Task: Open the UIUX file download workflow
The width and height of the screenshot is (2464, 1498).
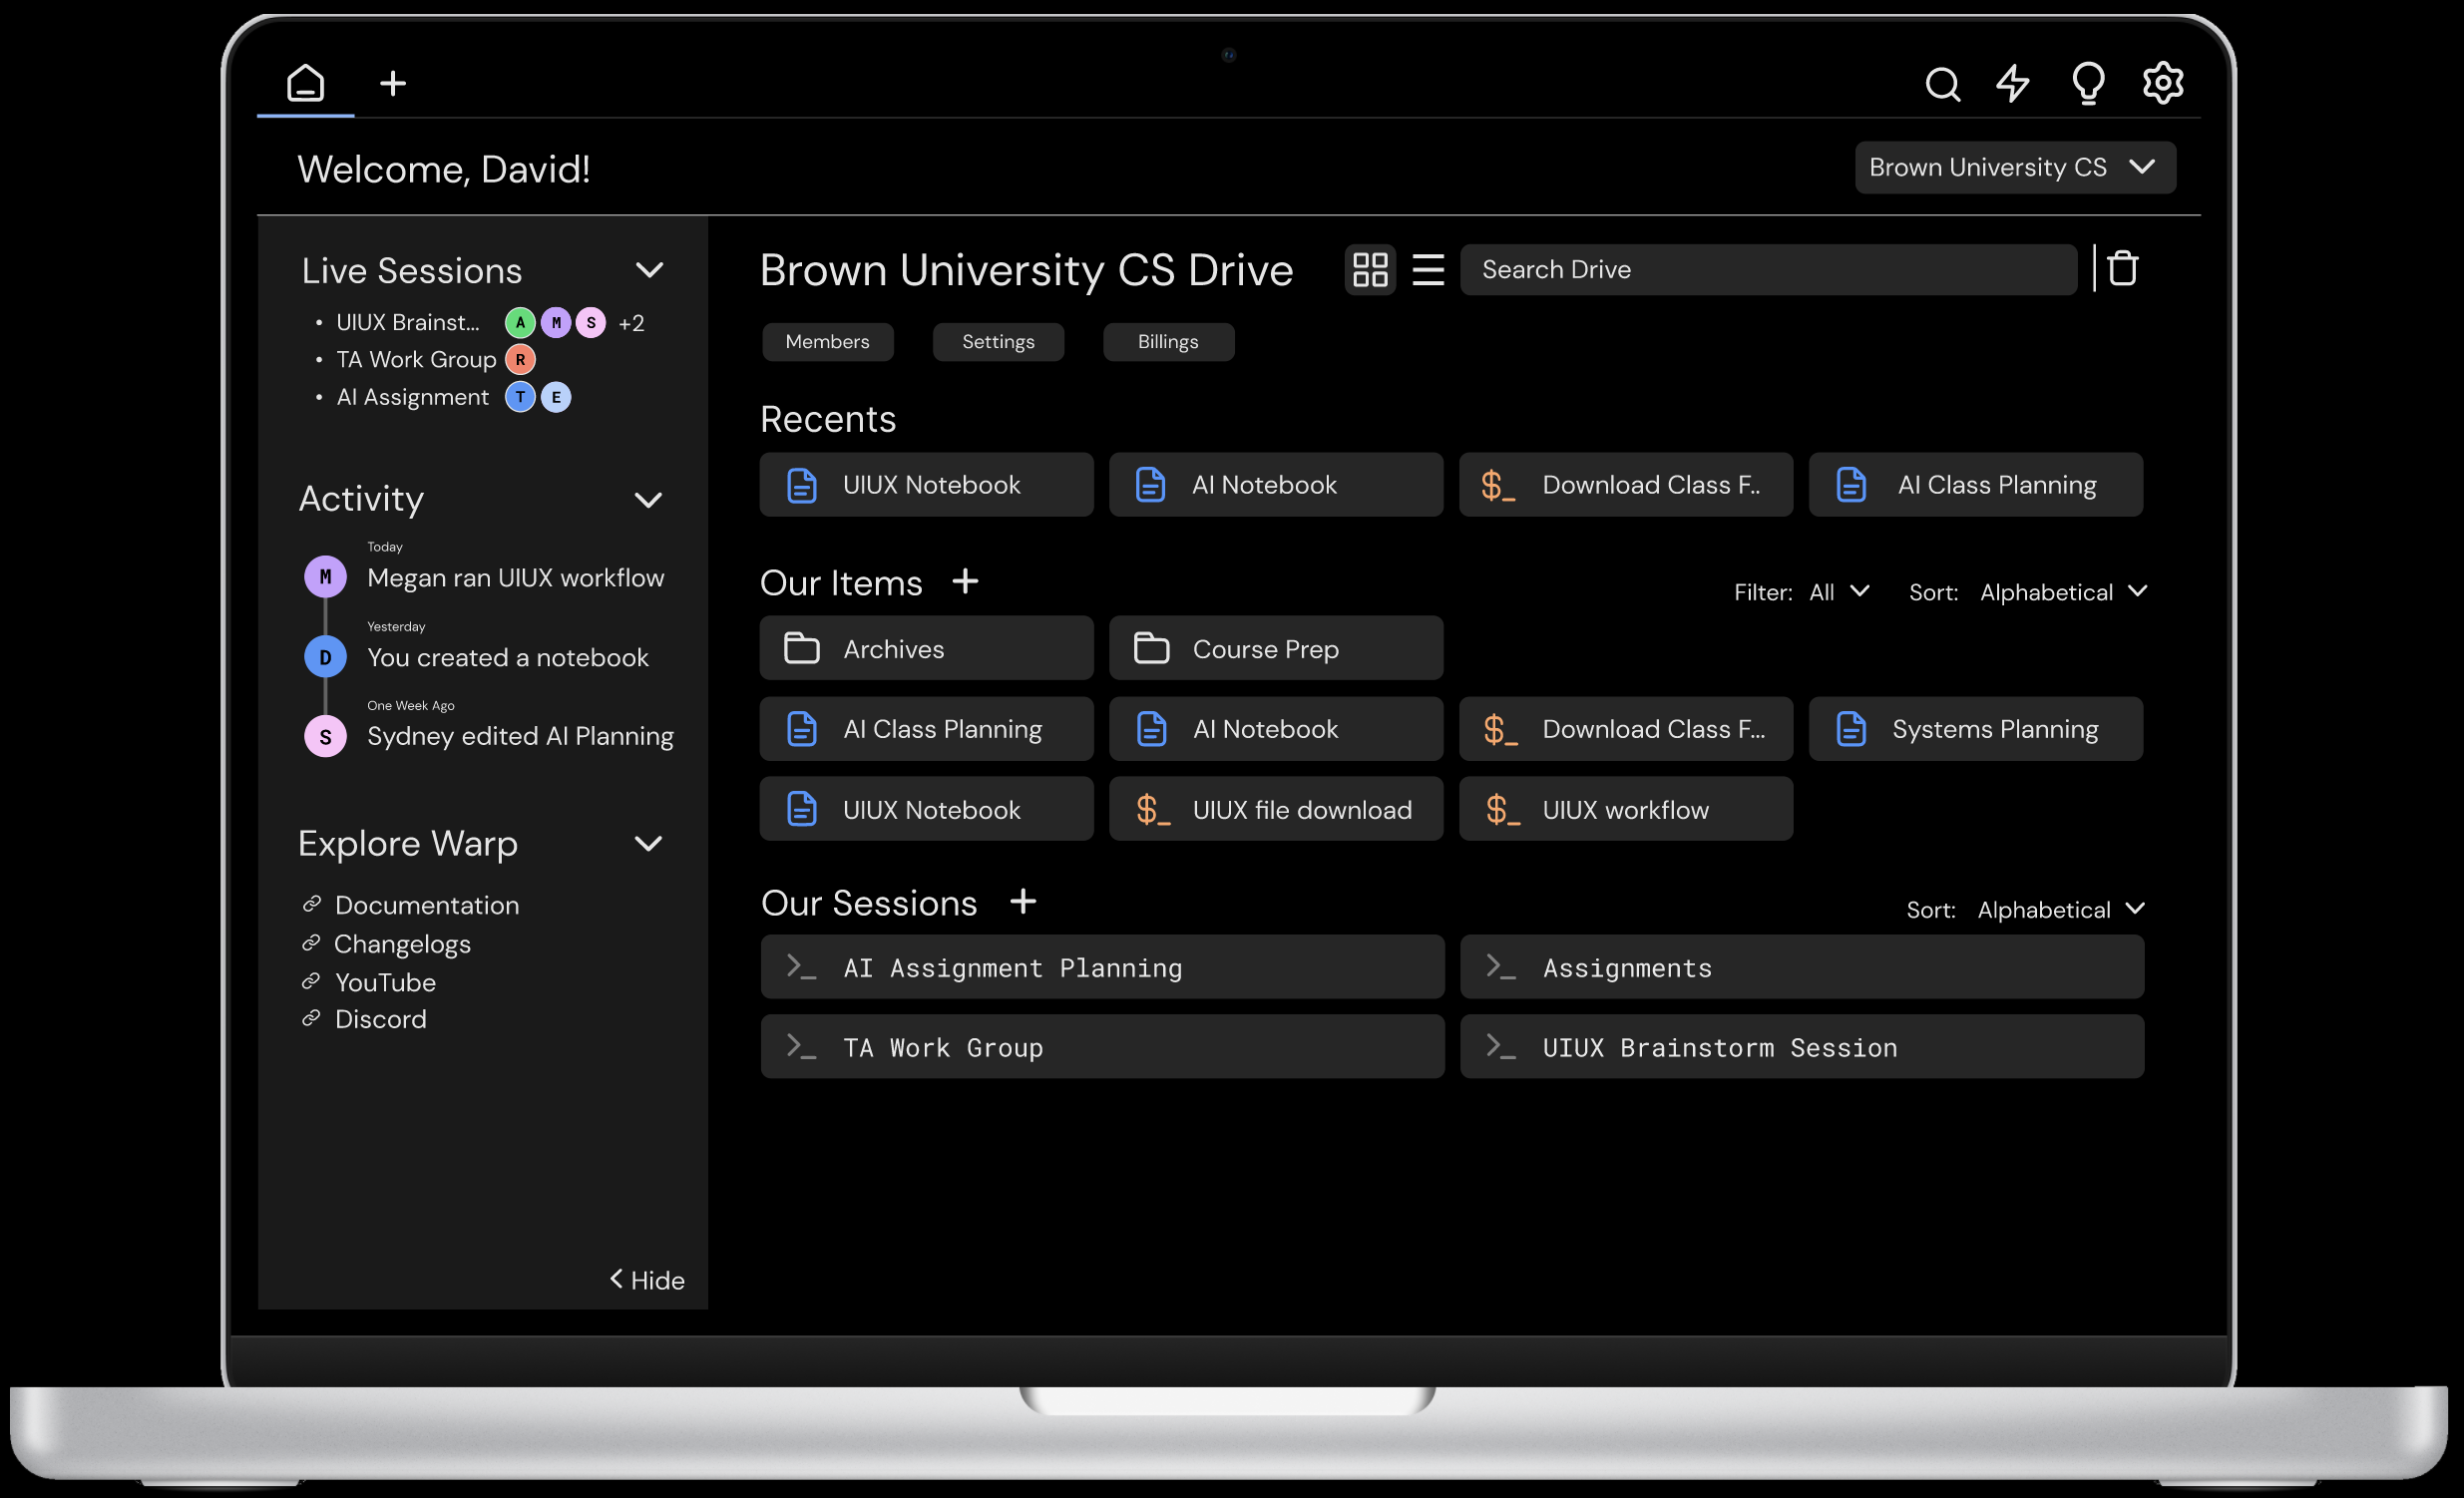Action: click(1276, 809)
